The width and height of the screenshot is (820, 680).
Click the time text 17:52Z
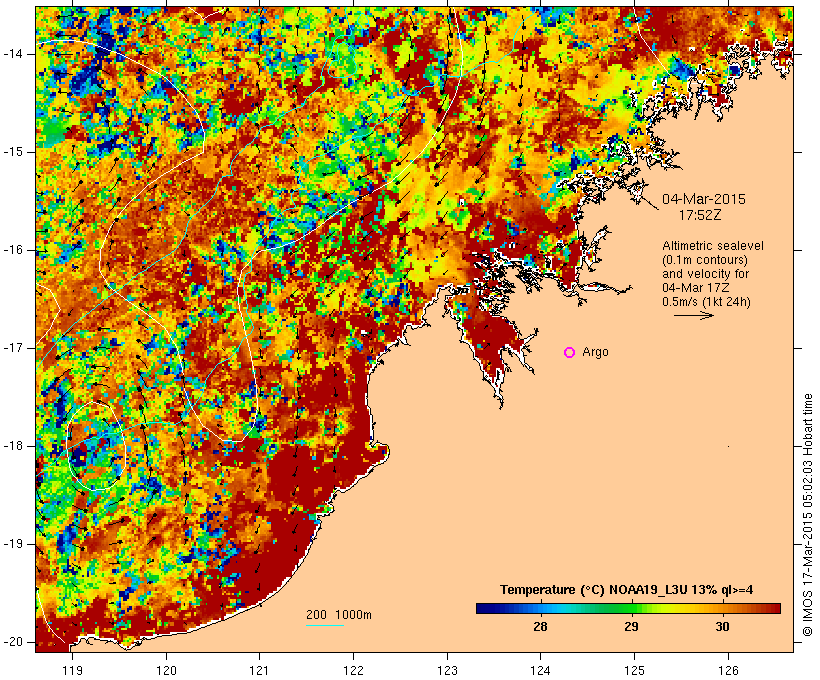pyautogui.click(x=700, y=215)
